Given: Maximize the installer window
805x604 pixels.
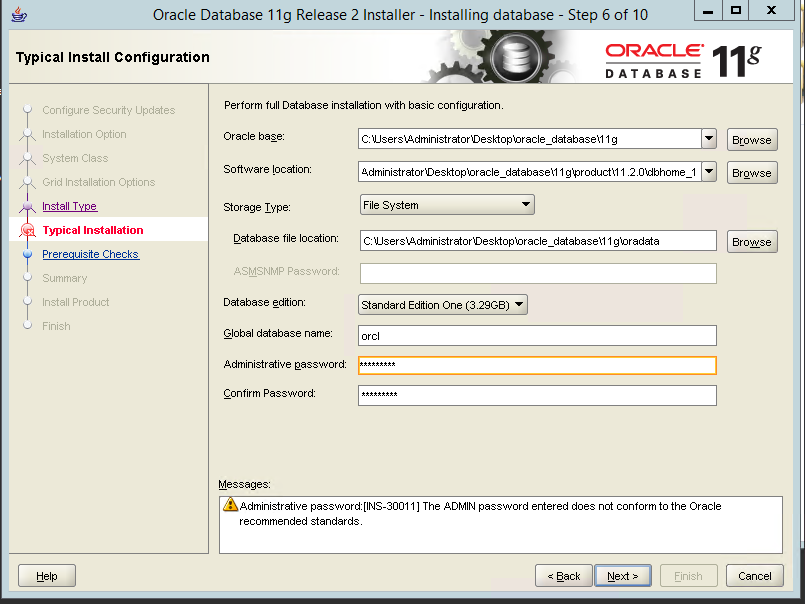Looking at the screenshot, I should click(736, 10).
